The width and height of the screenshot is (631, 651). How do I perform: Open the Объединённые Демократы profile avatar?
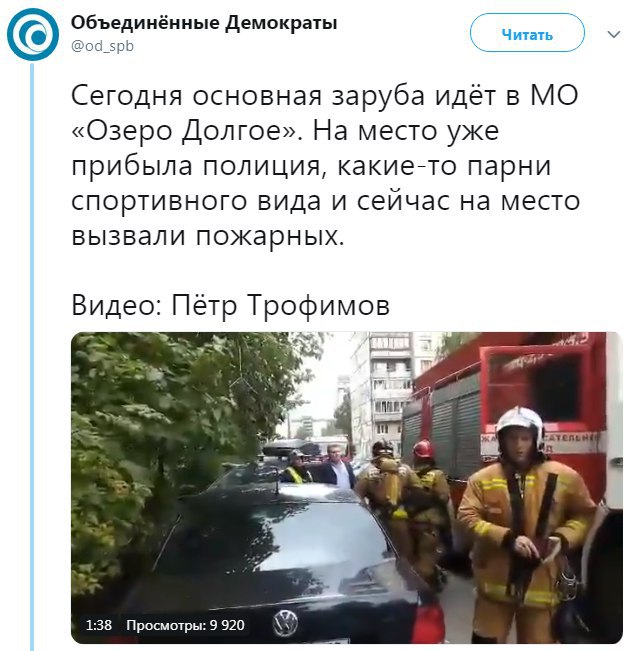[33, 34]
